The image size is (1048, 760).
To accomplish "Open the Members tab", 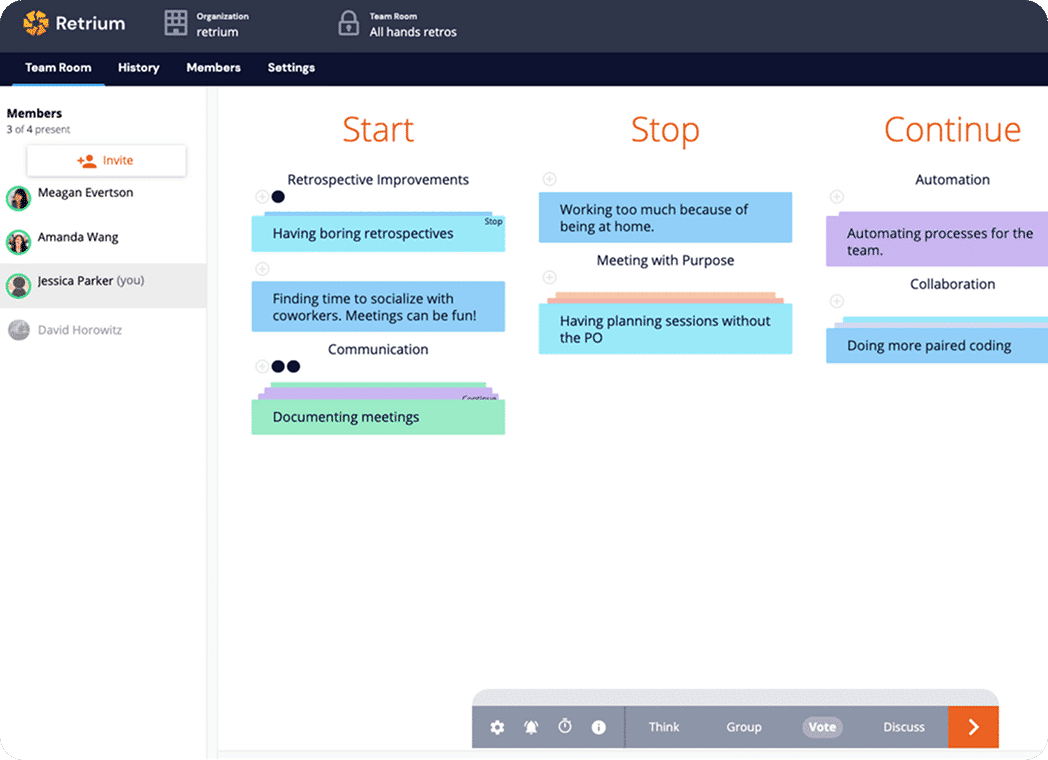I will 213,68.
